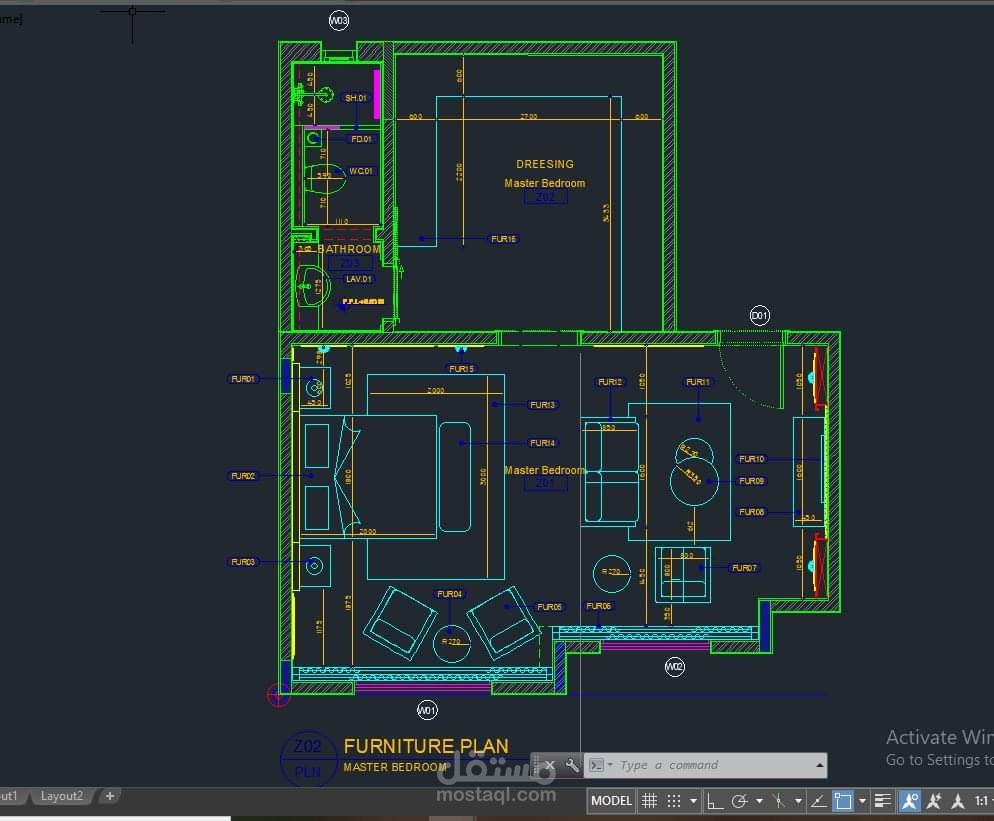Open the 1:1 annotation scale list

[x=983, y=801]
